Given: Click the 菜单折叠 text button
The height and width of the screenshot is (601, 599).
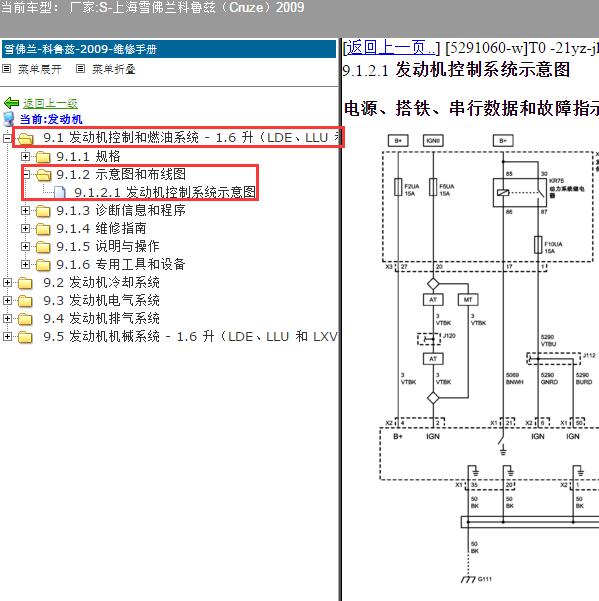Looking at the screenshot, I should click(113, 69).
